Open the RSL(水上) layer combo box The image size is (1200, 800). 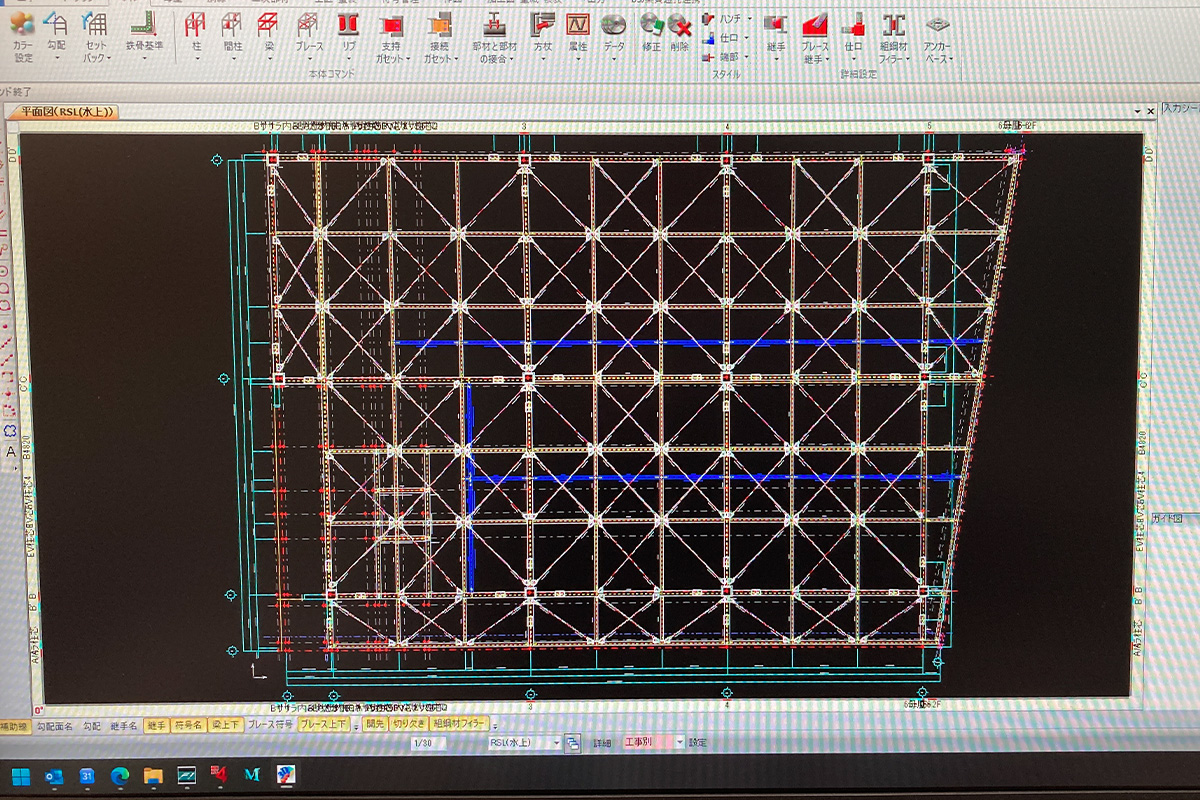[524, 743]
